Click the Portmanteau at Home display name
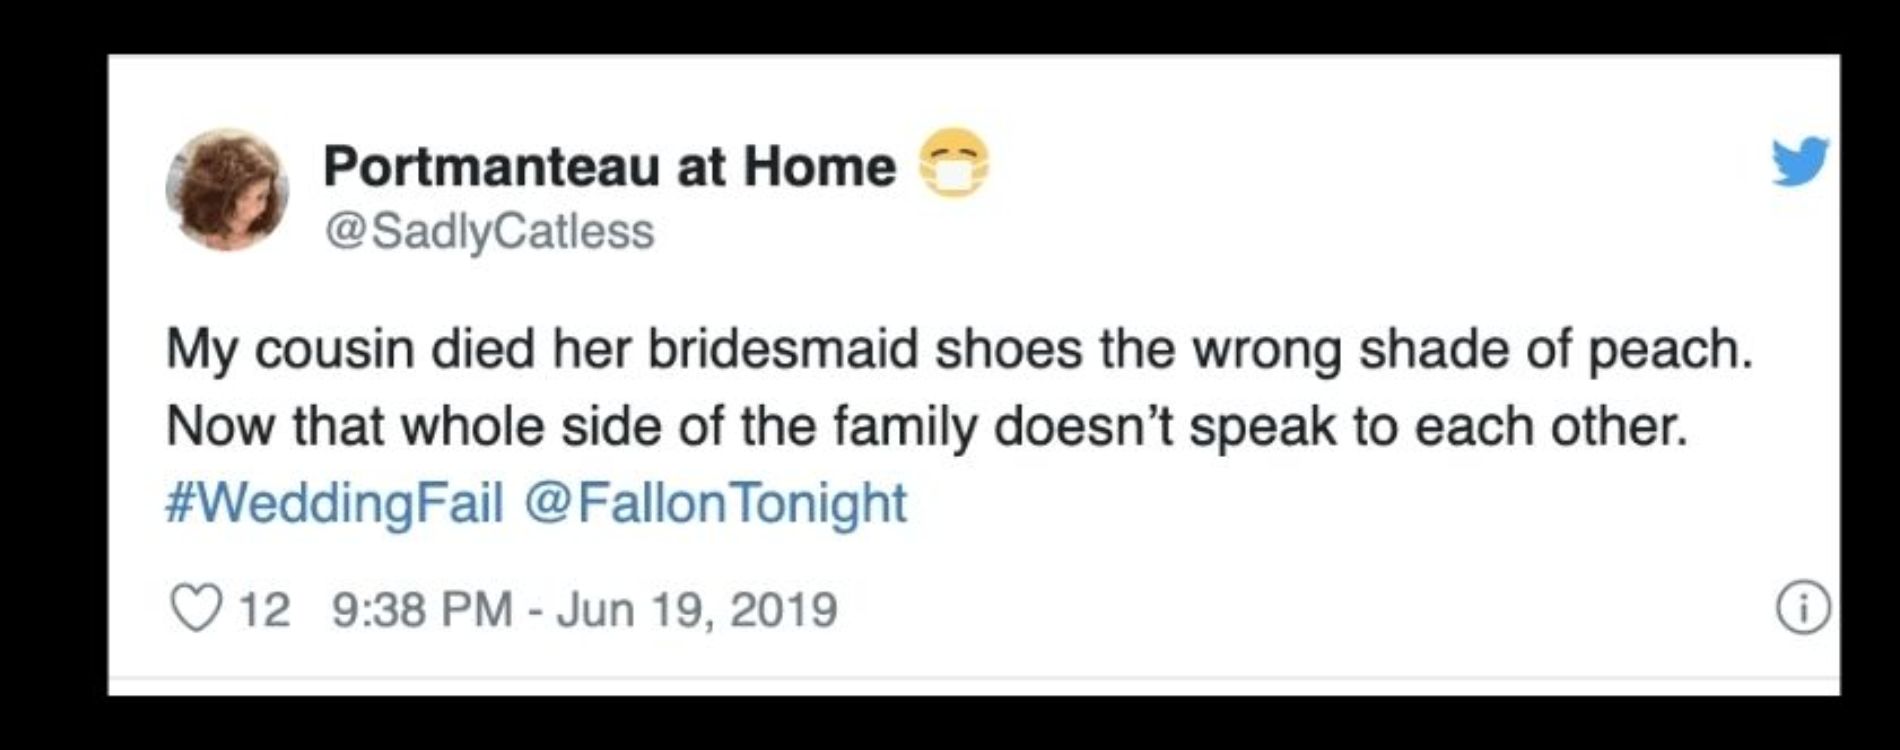The width and height of the screenshot is (1900, 750). [x=609, y=166]
